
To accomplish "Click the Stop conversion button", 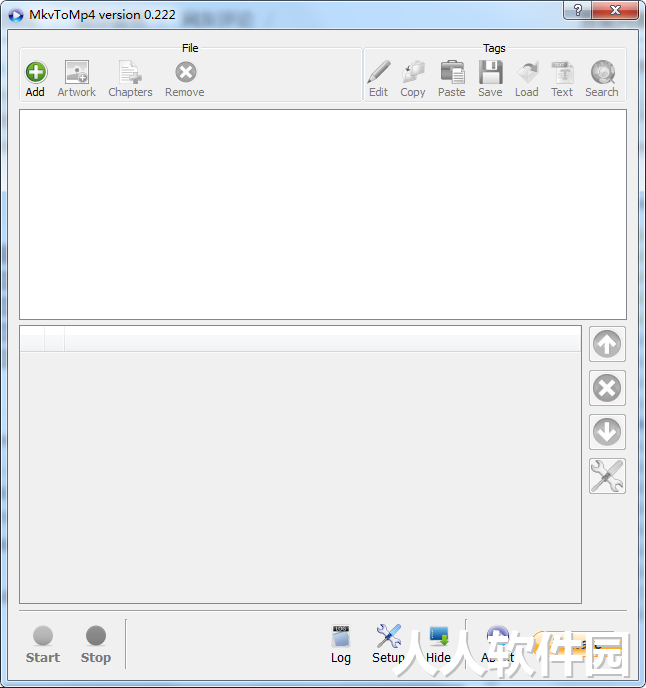I will (96, 645).
